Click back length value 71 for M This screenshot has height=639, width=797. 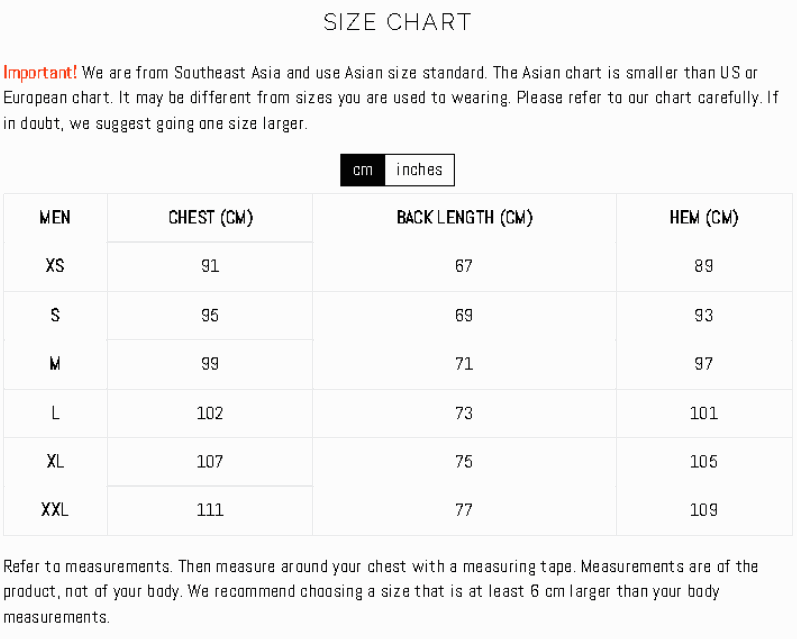tap(464, 363)
